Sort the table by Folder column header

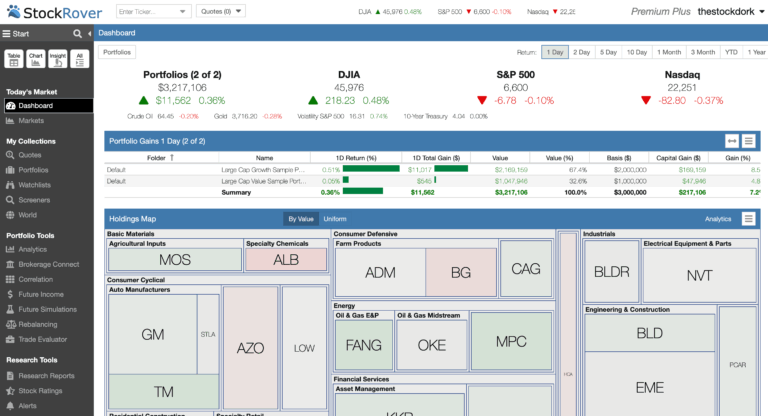pos(156,157)
